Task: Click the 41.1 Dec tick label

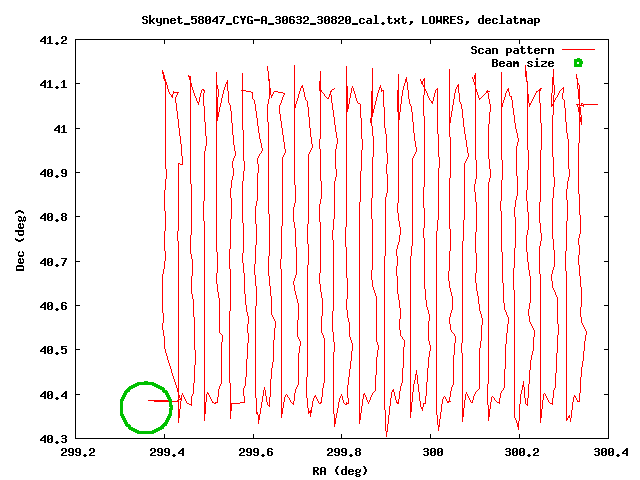Action: pos(53,84)
